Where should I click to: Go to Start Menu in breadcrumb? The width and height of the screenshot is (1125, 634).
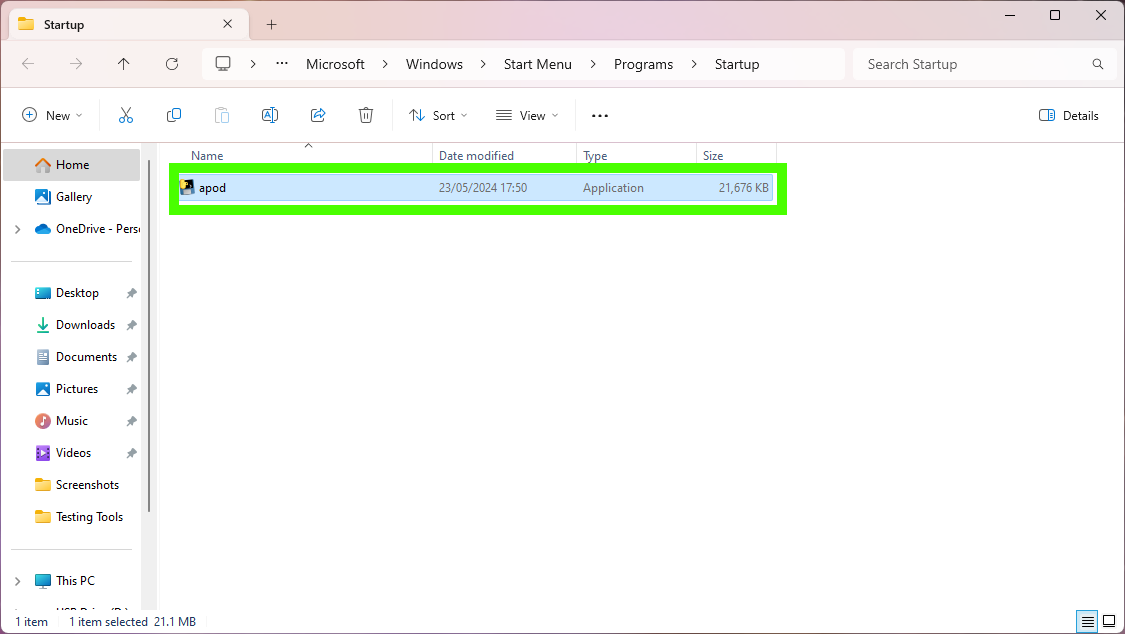click(537, 64)
